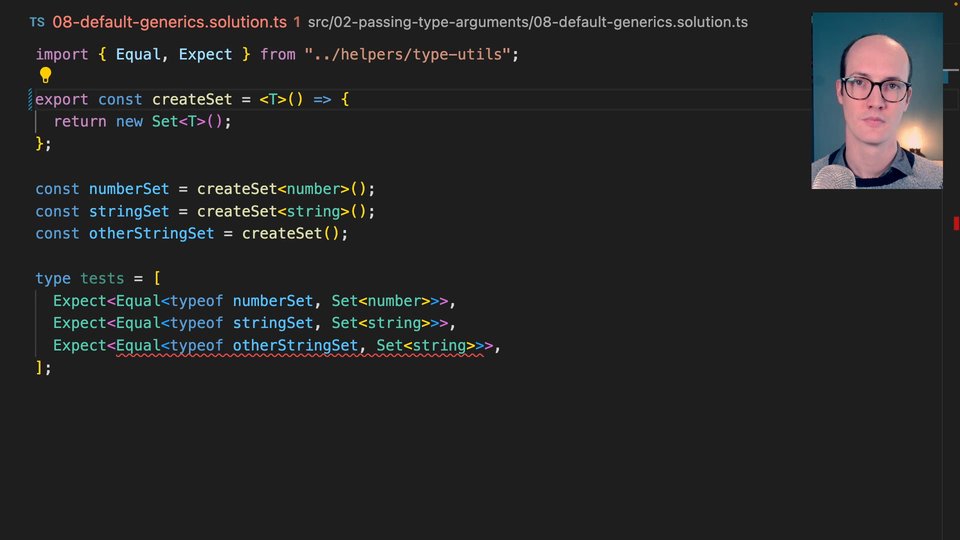
Task: Click the presenter webcam video overlay
Action: pyautogui.click(x=876, y=100)
